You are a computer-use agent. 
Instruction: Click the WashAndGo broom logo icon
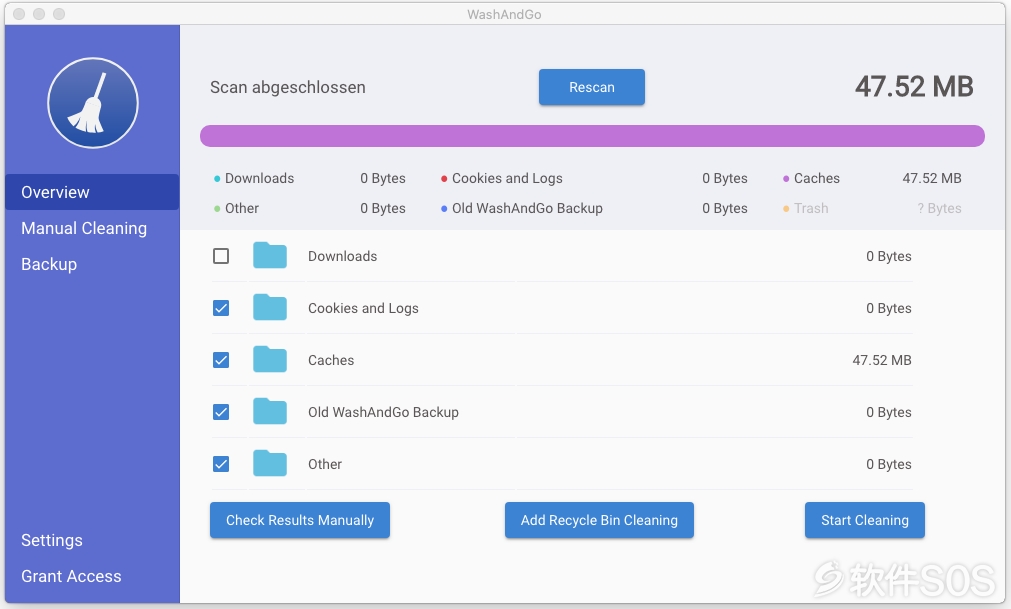pyautogui.click(x=93, y=103)
